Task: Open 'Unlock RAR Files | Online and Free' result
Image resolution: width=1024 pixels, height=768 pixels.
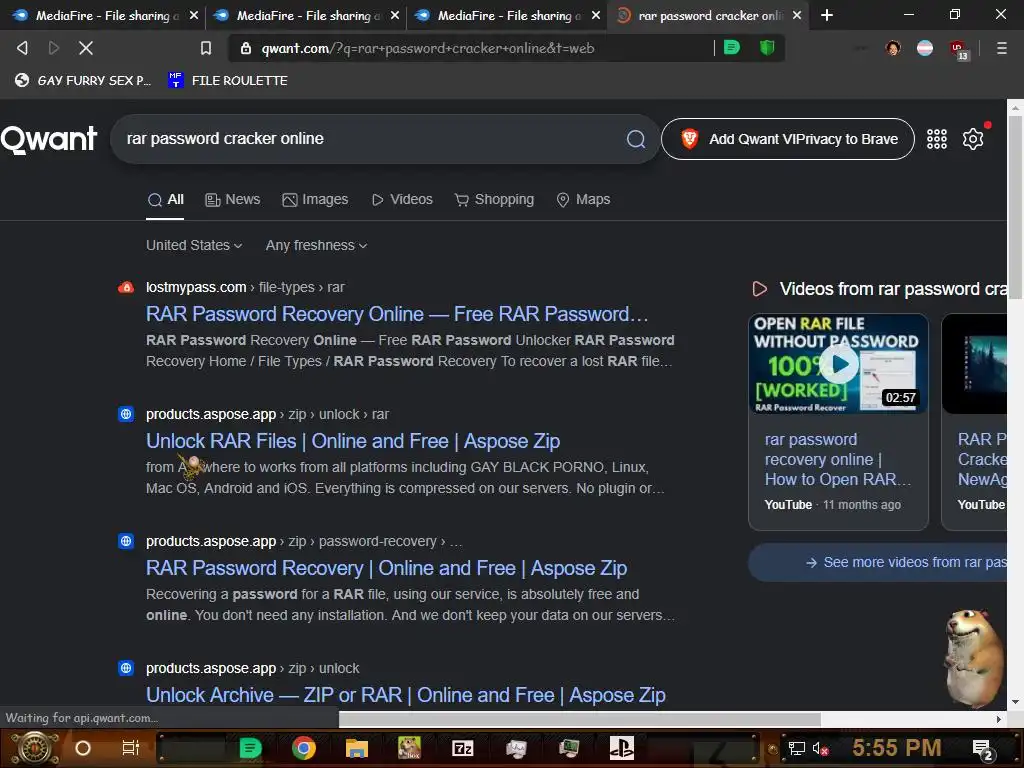Action: pyautogui.click(x=353, y=441)
